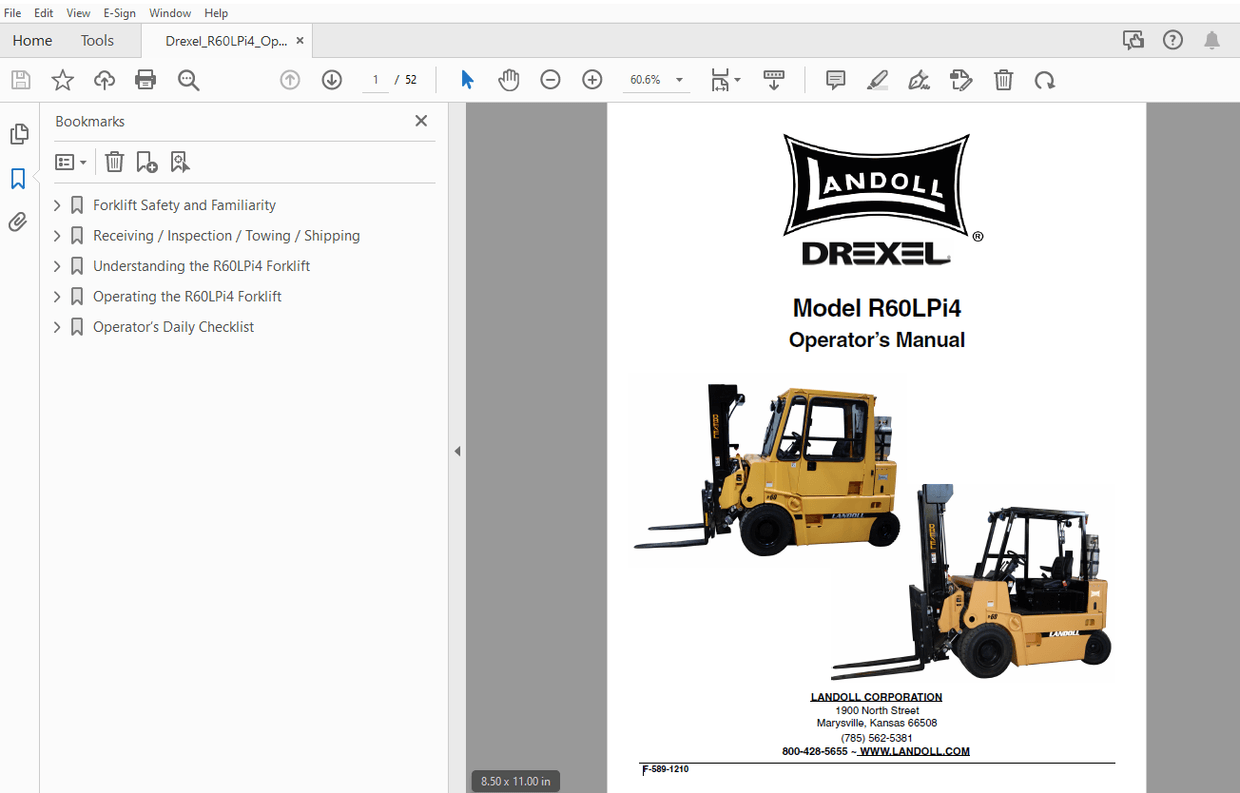This screenshot has height=793, width=1240.
Task: Click the page number input field
Action: tap(375, 79)
